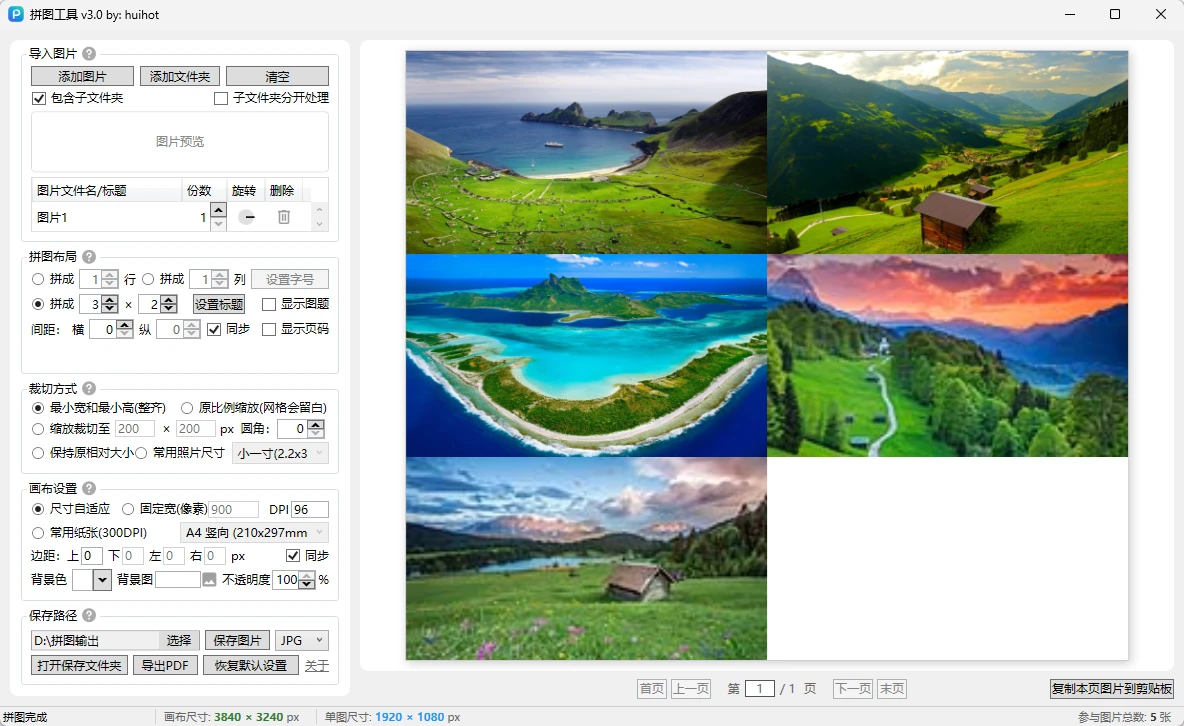Screen dimensions: 1184x726
Task: Open the 背景色 color dropdown arrow
Action: (103, 580)
